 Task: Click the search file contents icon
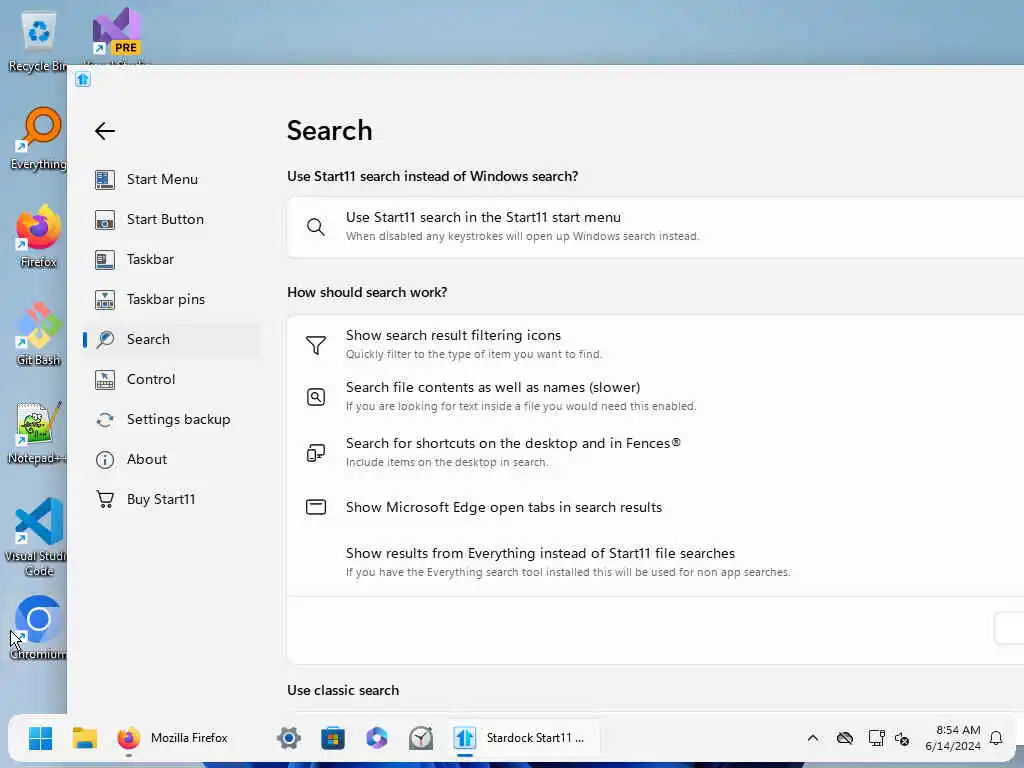click(315, 396)
